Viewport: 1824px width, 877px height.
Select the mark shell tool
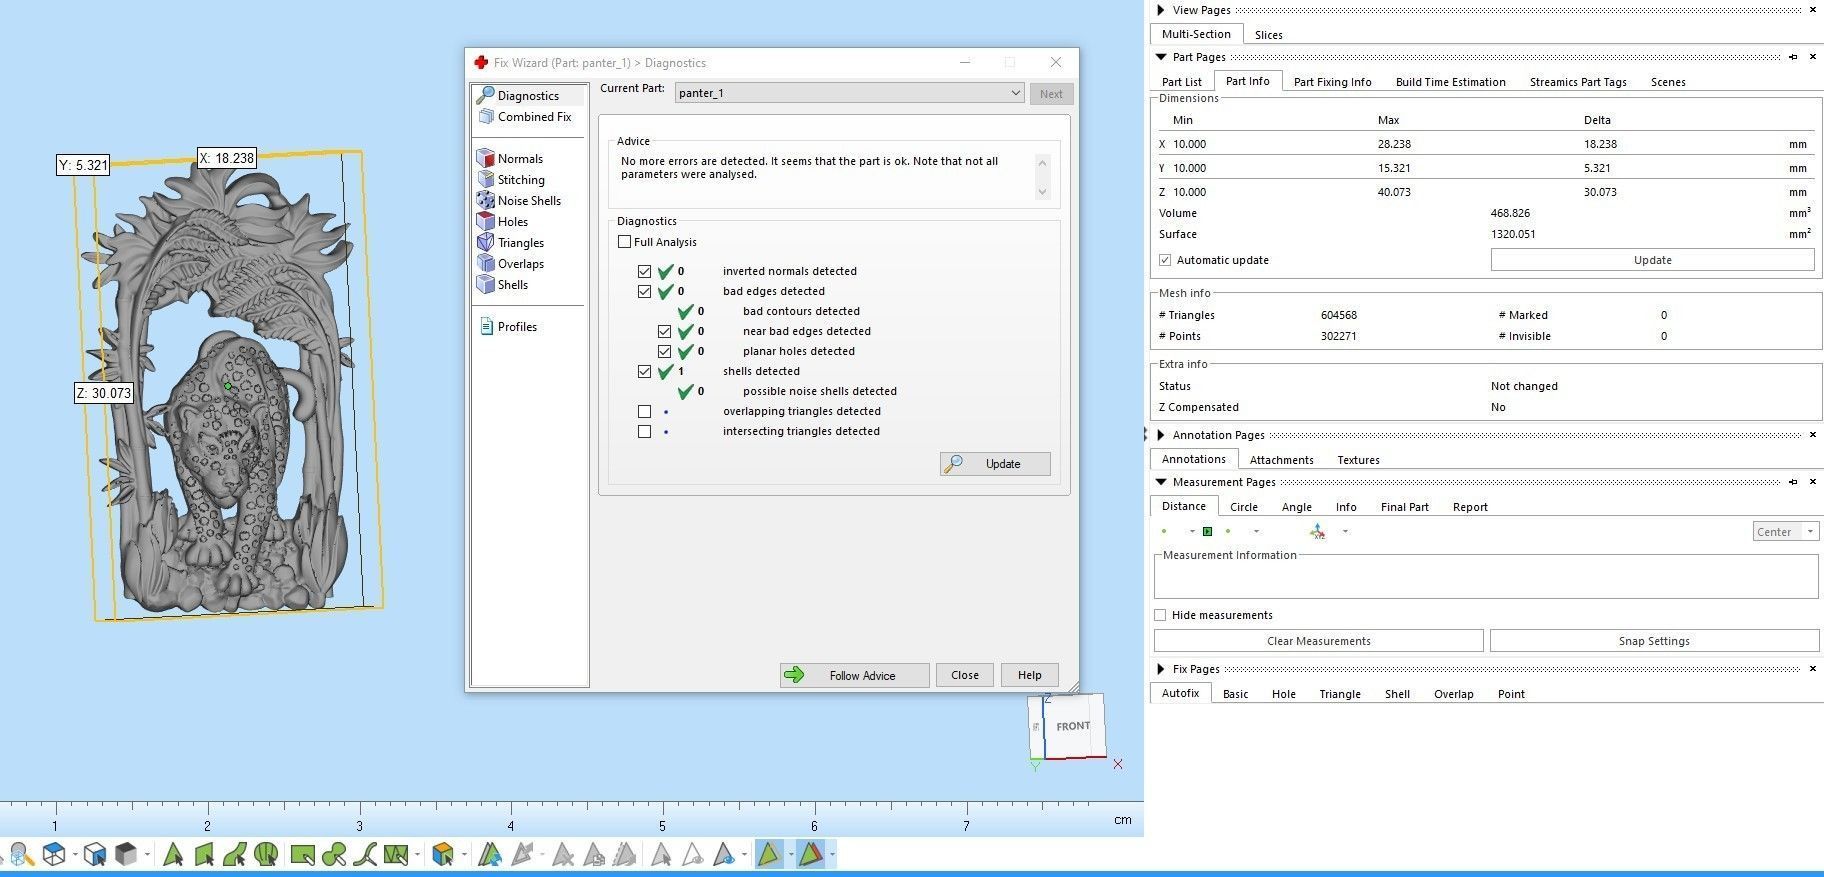click(x=266, y=854)
